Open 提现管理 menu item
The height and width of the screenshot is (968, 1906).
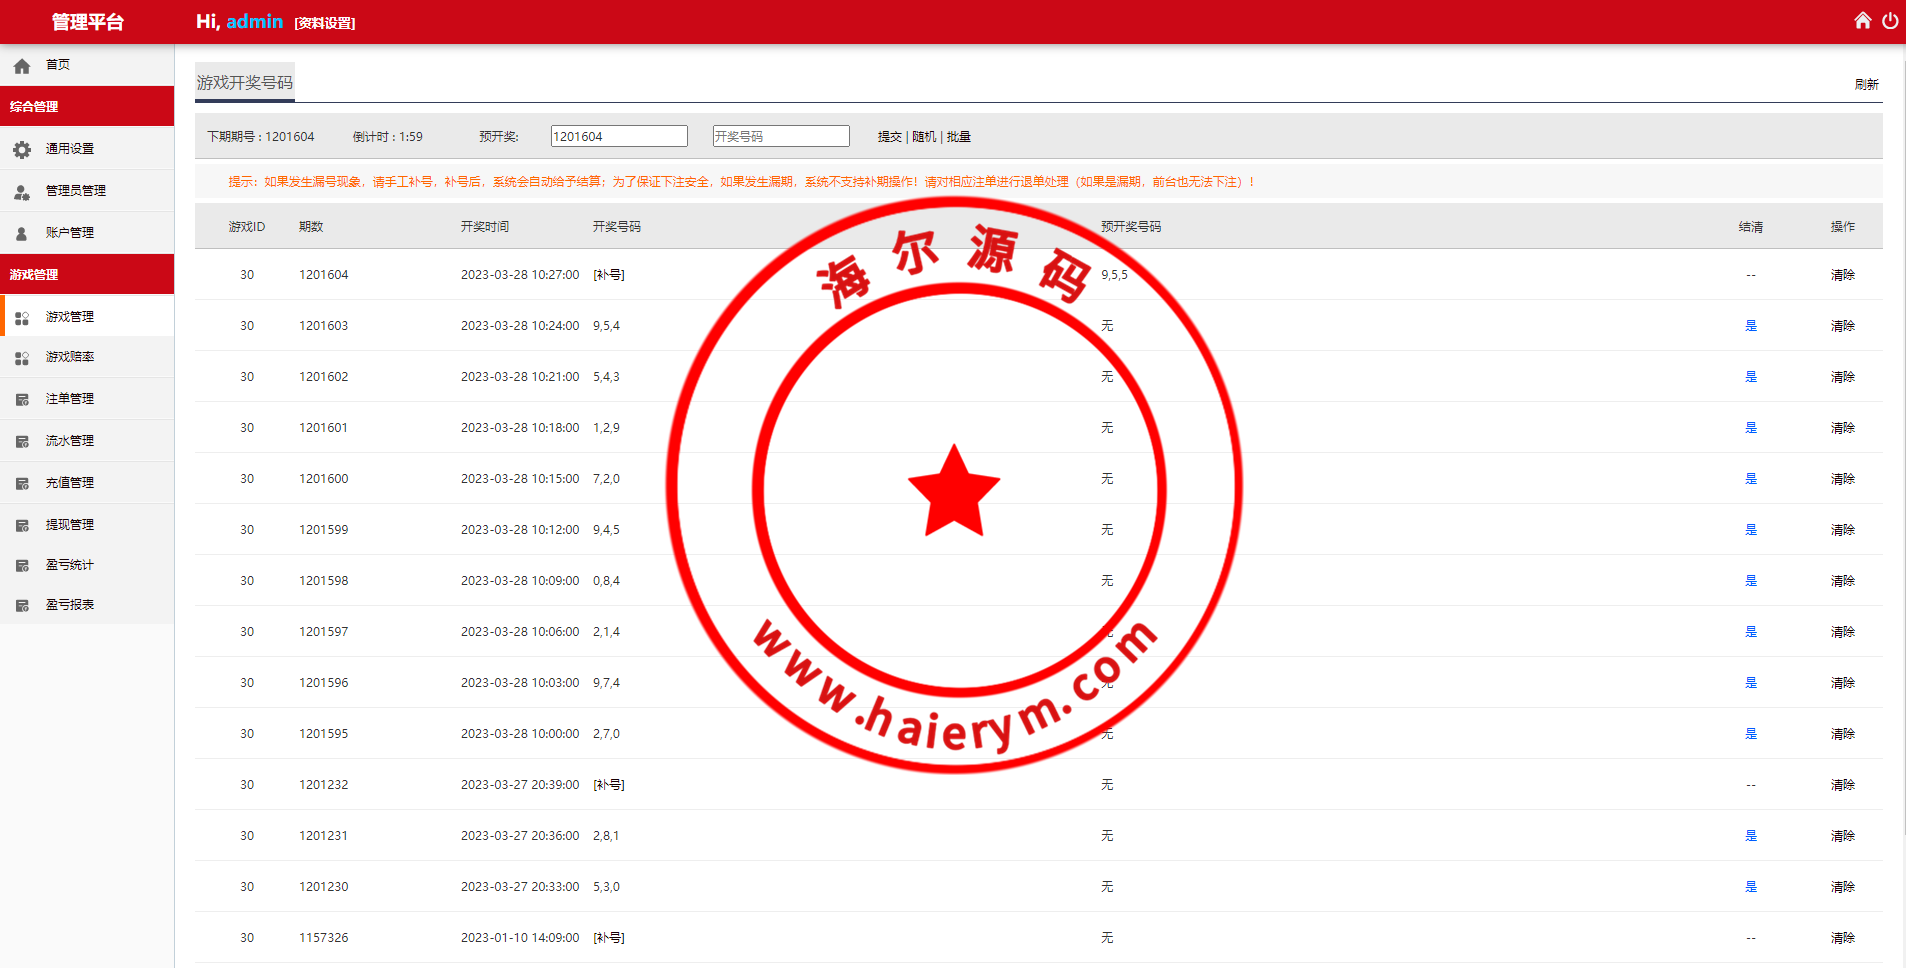click(70, 525)
